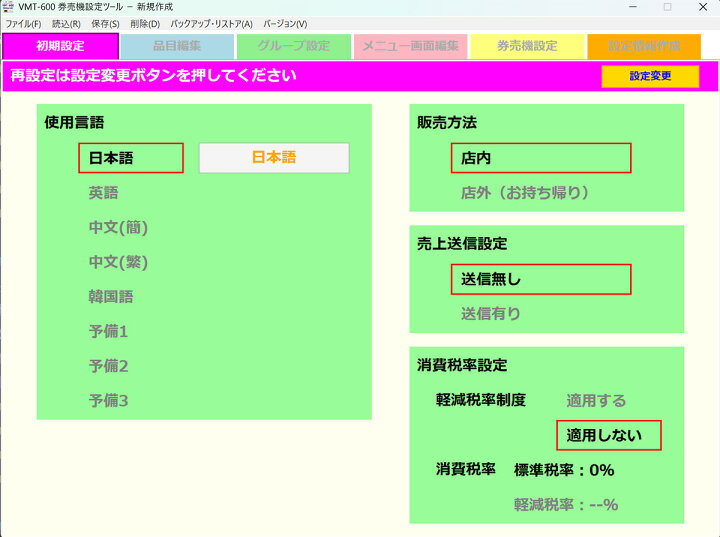Switch to the 初期設定 tab

[x=61, y=46]
